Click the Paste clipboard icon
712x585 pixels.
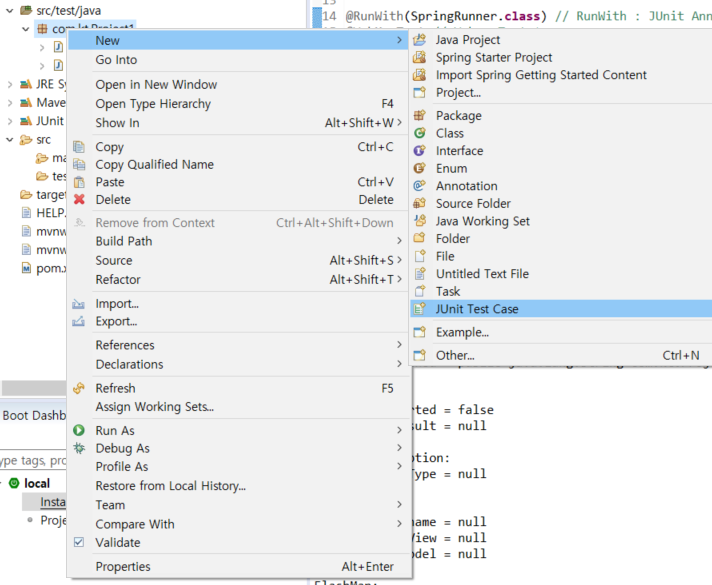[79, 182]
